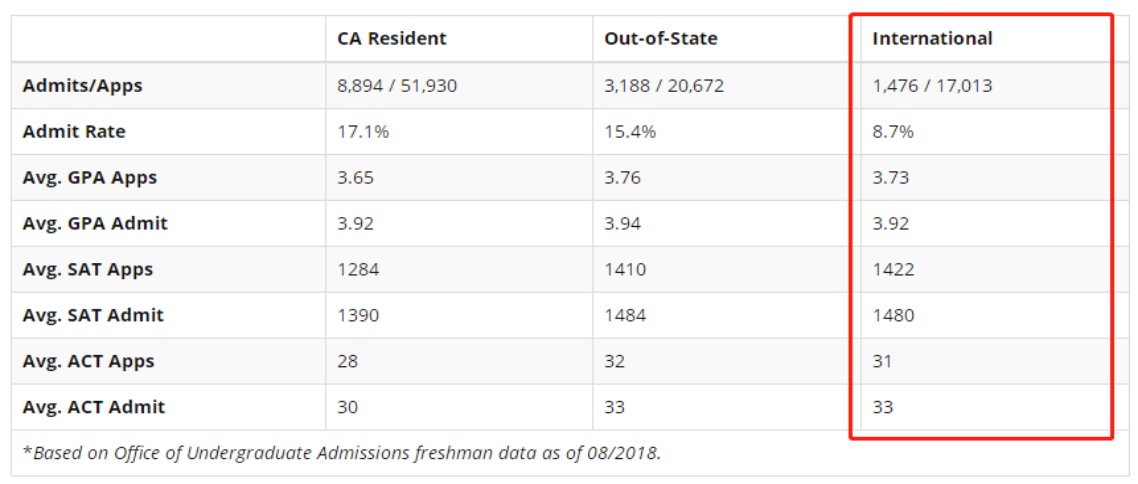
Task: Click the Avg. GPA Admit row label
Action: (95, 224)
